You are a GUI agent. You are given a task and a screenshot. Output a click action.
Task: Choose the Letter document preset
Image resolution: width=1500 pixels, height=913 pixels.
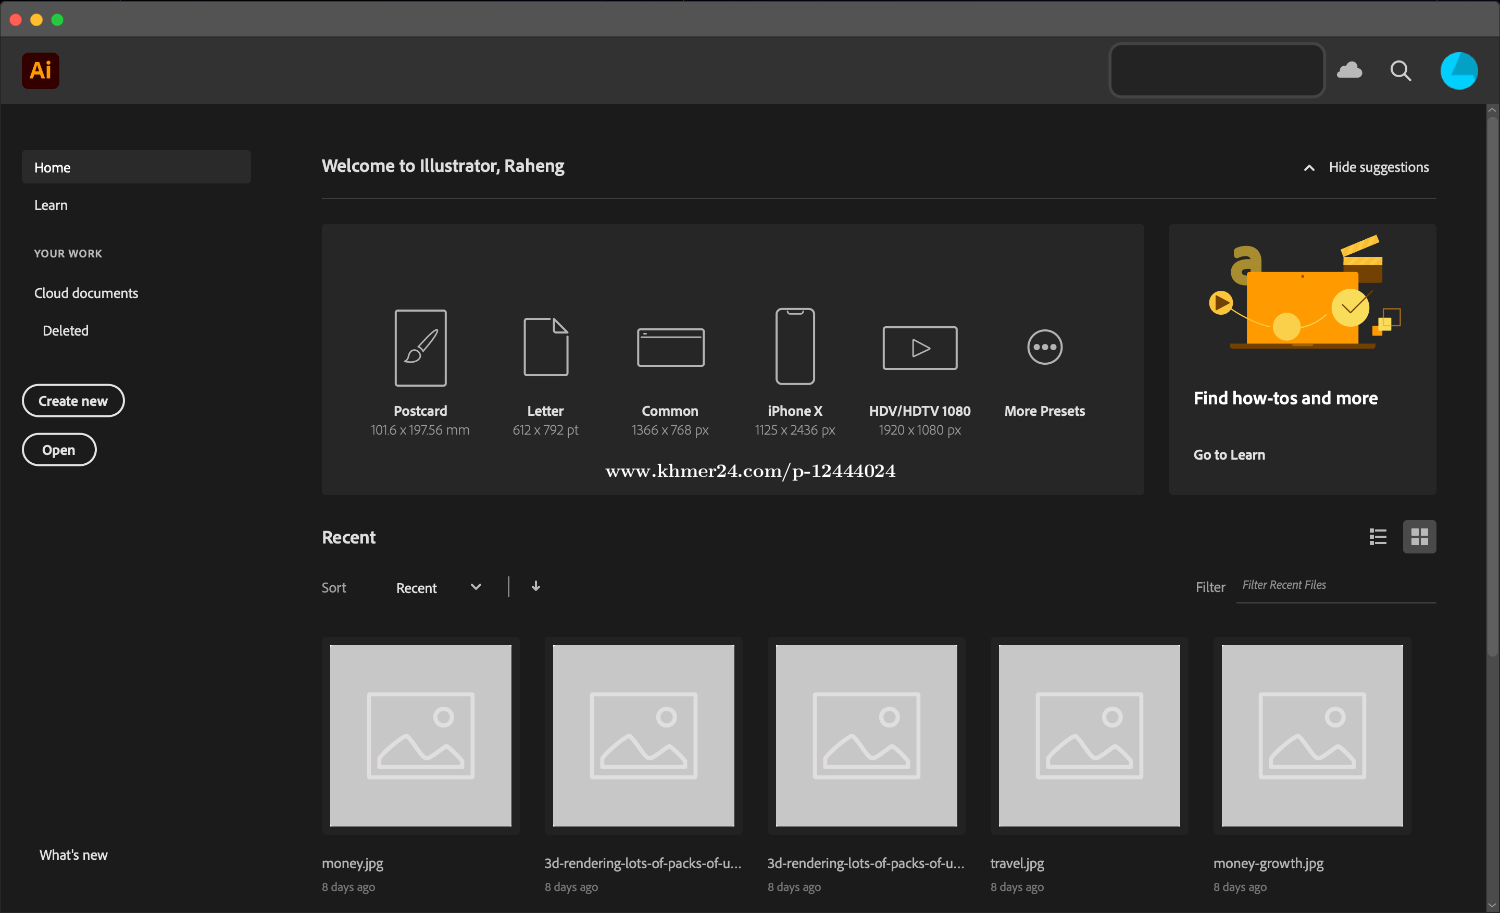[x=546, y=348]
